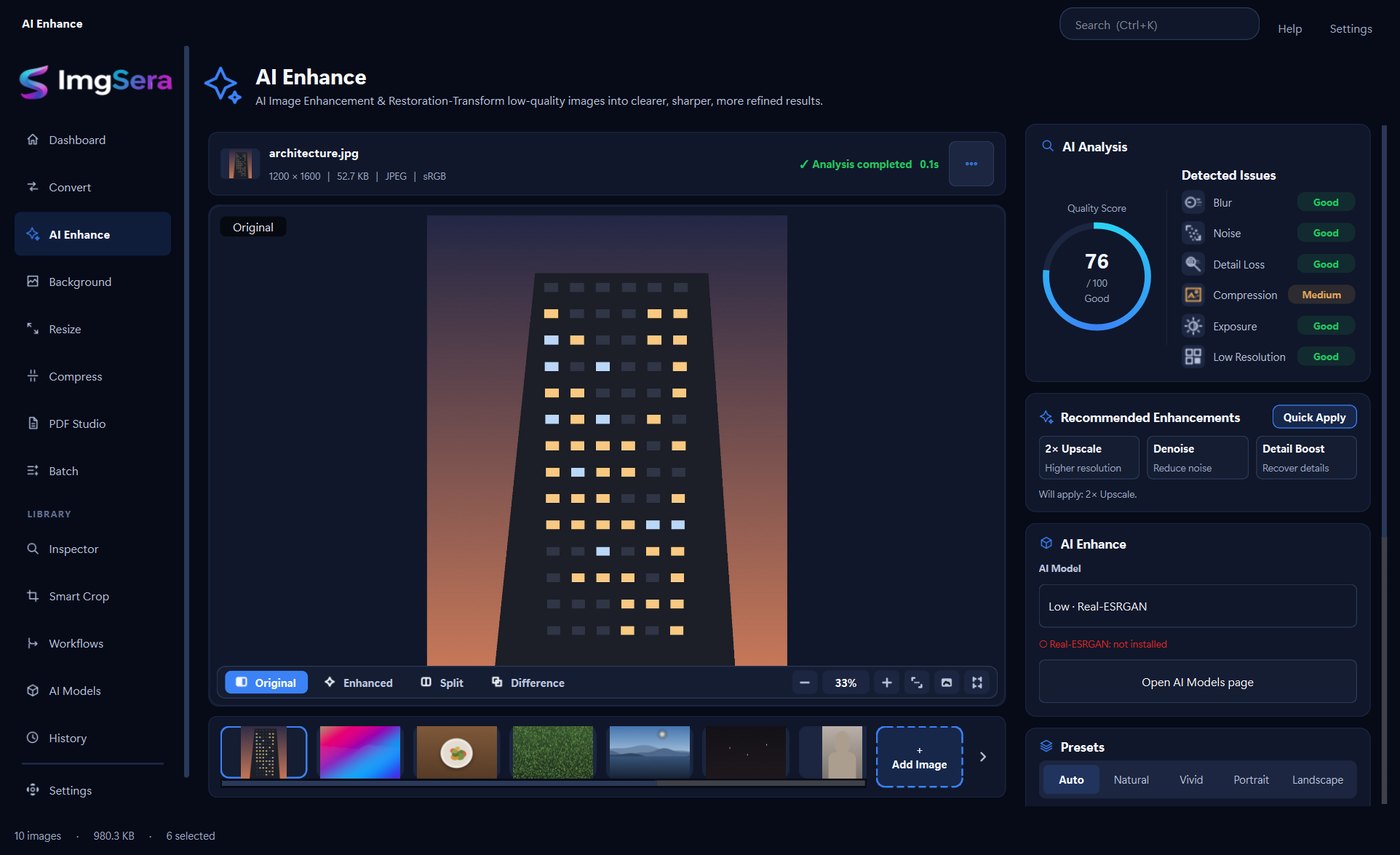
Task: Click the Inspector magnifier icon
Action: [33, 549]
